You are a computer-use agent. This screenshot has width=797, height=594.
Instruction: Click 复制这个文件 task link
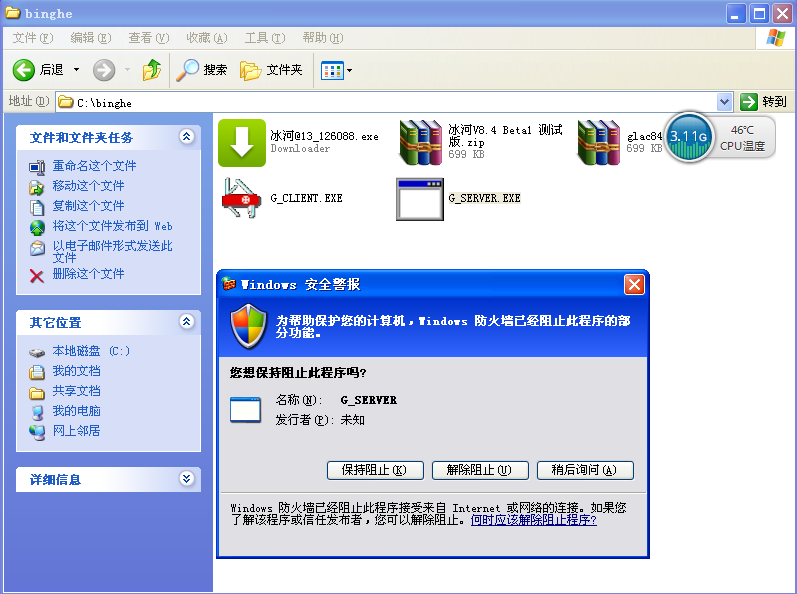pyautogui.click(x=88, y=206)
